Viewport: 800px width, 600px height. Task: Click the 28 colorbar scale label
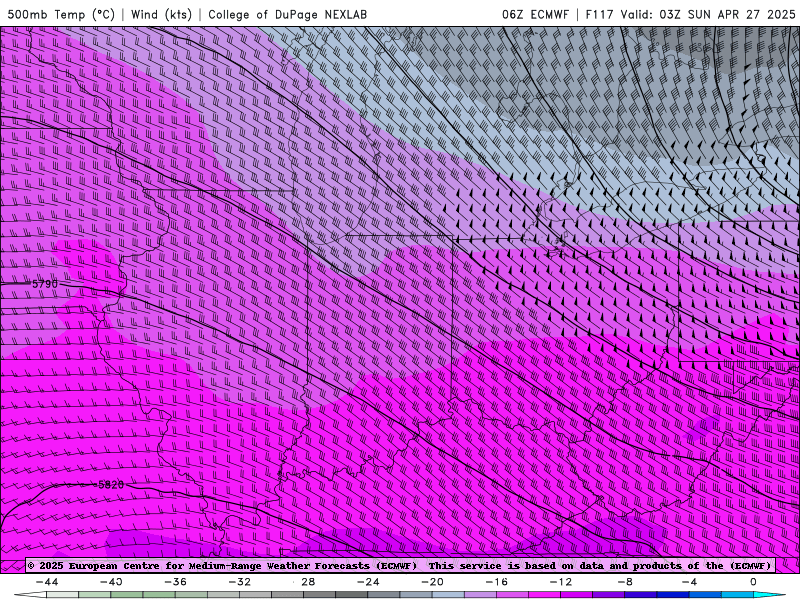(308, 582)
